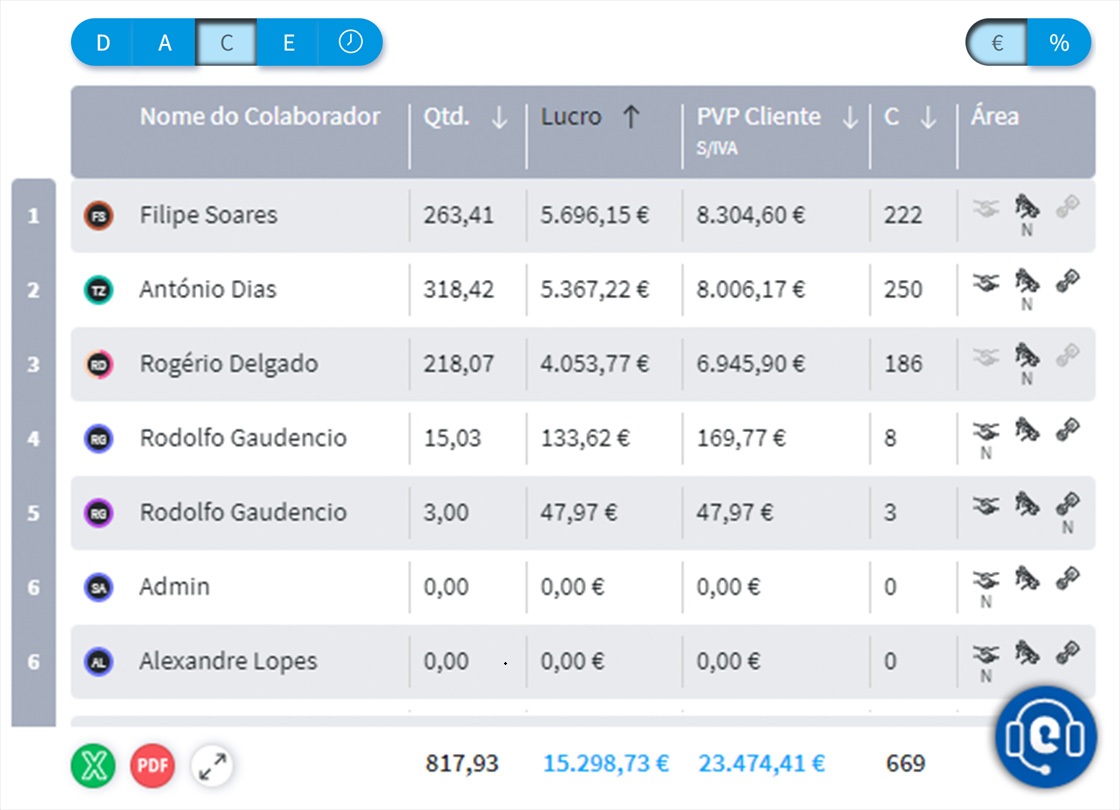Click piston icon in Rogério Delgado row
The width and height of the screenshot is (1120, 810).
coord(1068,356)
